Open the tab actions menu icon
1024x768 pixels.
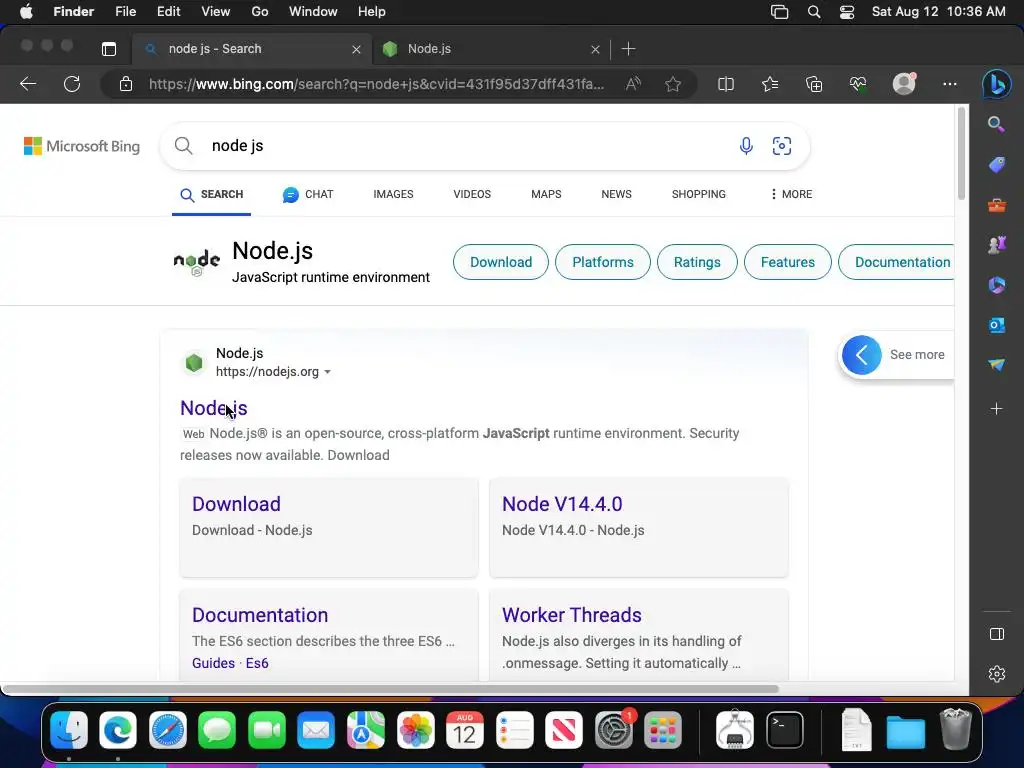click(109, 49)
